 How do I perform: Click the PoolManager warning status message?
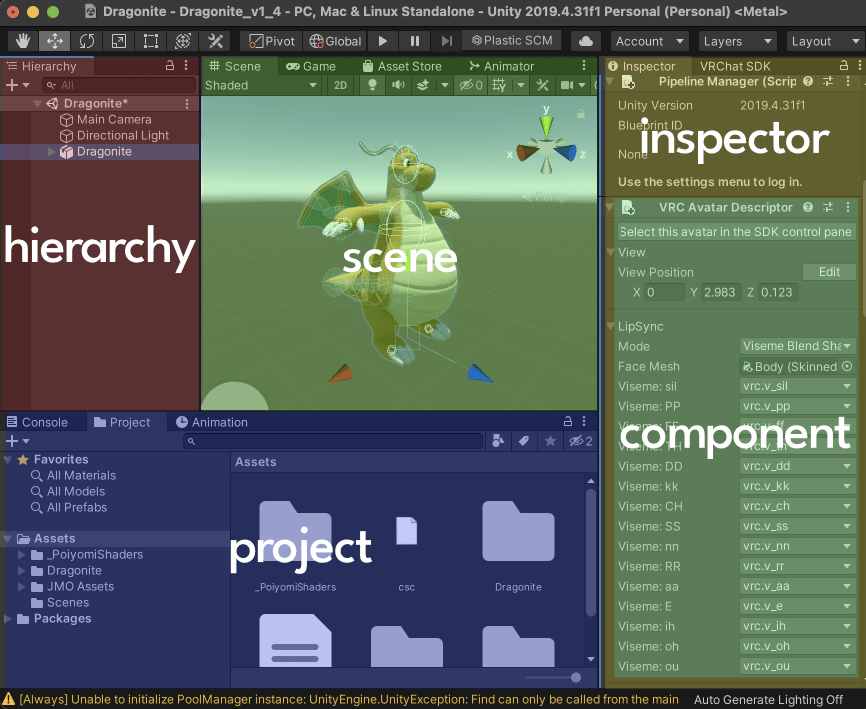point(342,700)
